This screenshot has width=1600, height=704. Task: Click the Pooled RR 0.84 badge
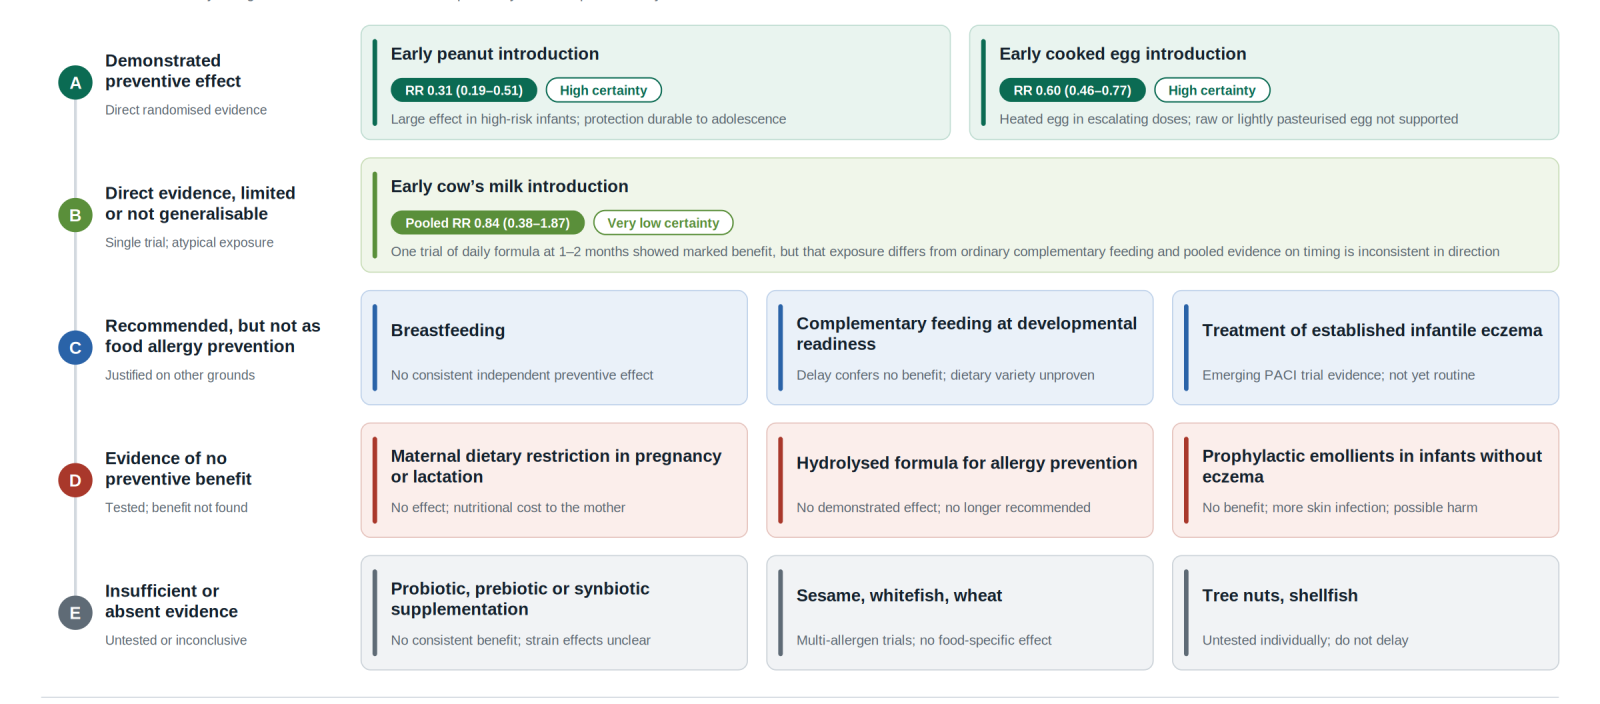(x=487, y=222)
